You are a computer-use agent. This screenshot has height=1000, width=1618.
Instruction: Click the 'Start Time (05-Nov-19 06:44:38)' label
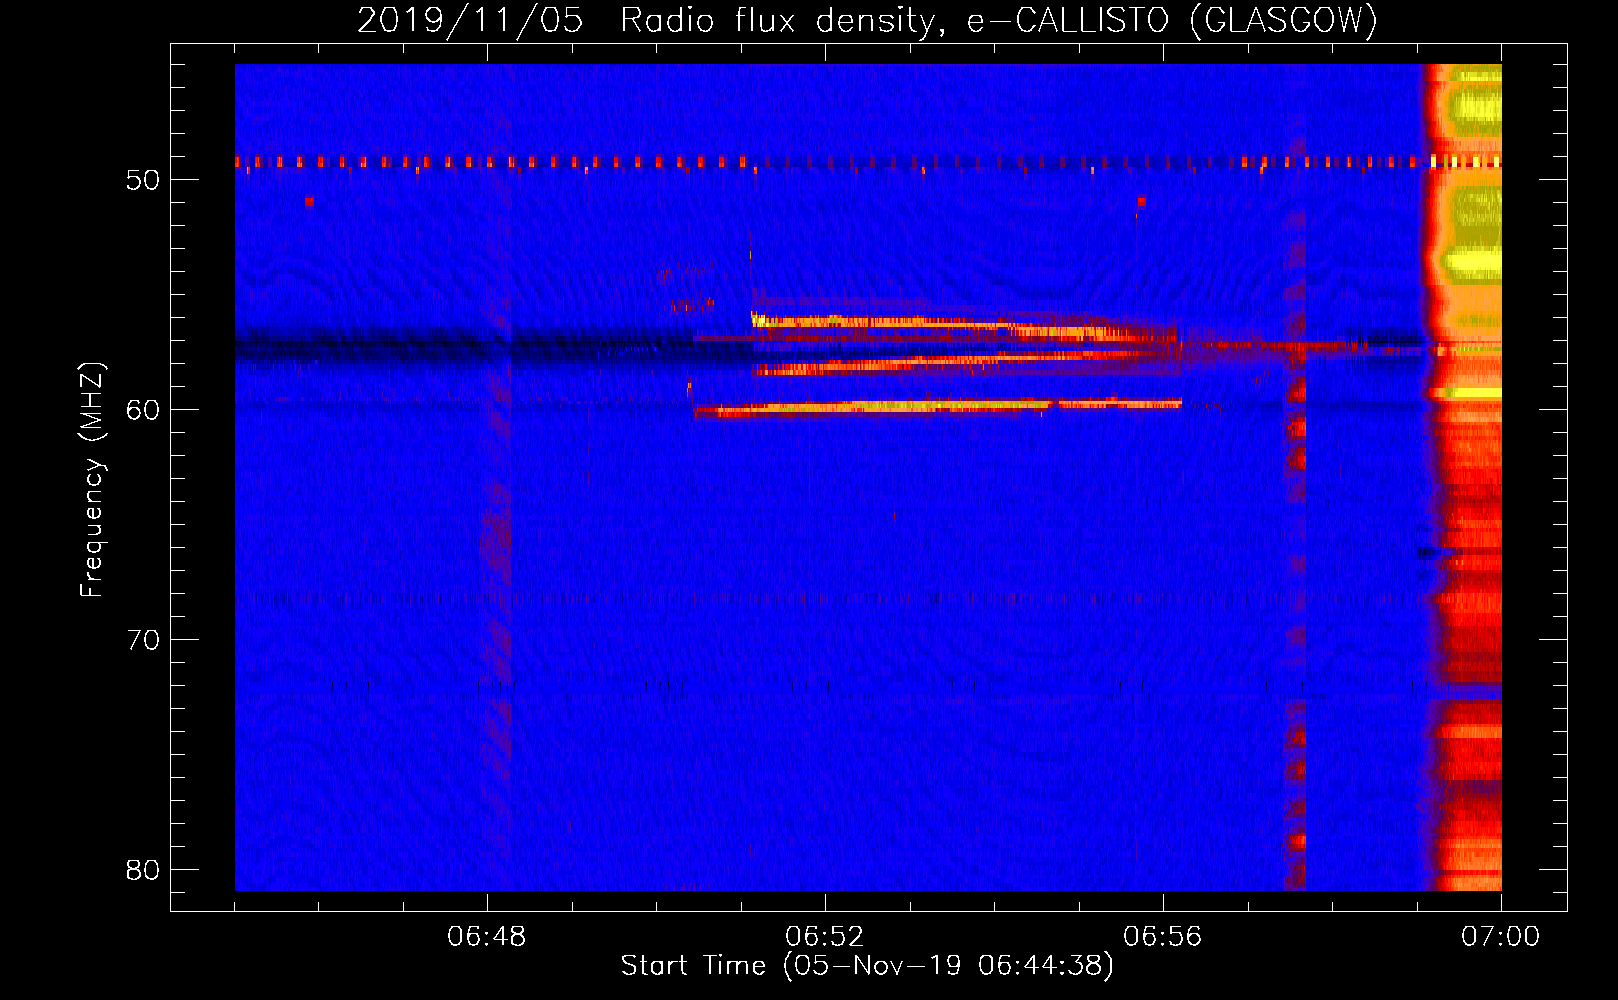867,966
